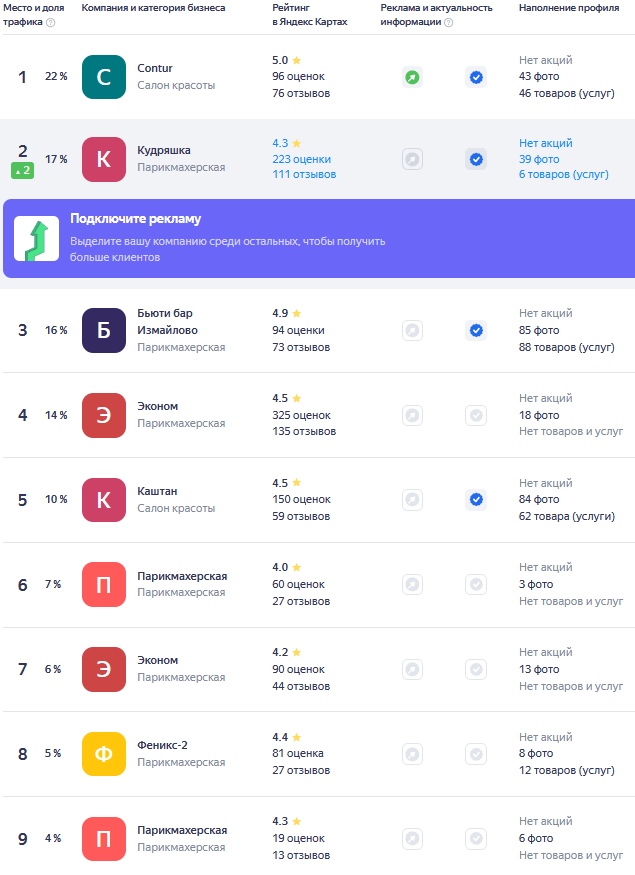Click '325 оценок' in the Эконом row
This screenshot has width=635, height=875.
(x=301, y=415)
